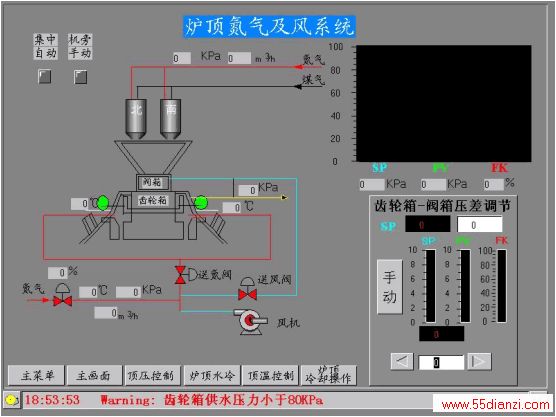Open the 顶压控制 page
This screenshot has width=556, height=417.
click(x=152, y=375)
